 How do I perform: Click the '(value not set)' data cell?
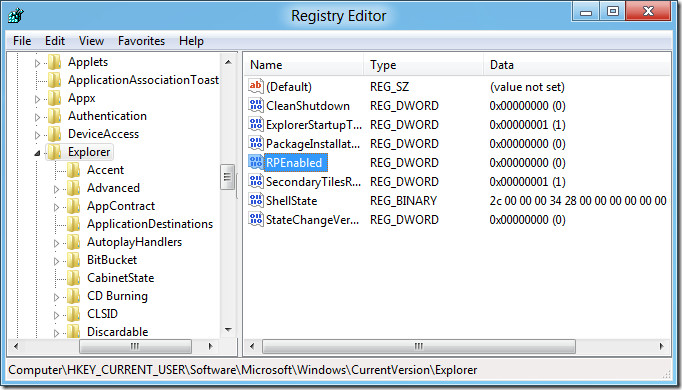coord(527,87)
